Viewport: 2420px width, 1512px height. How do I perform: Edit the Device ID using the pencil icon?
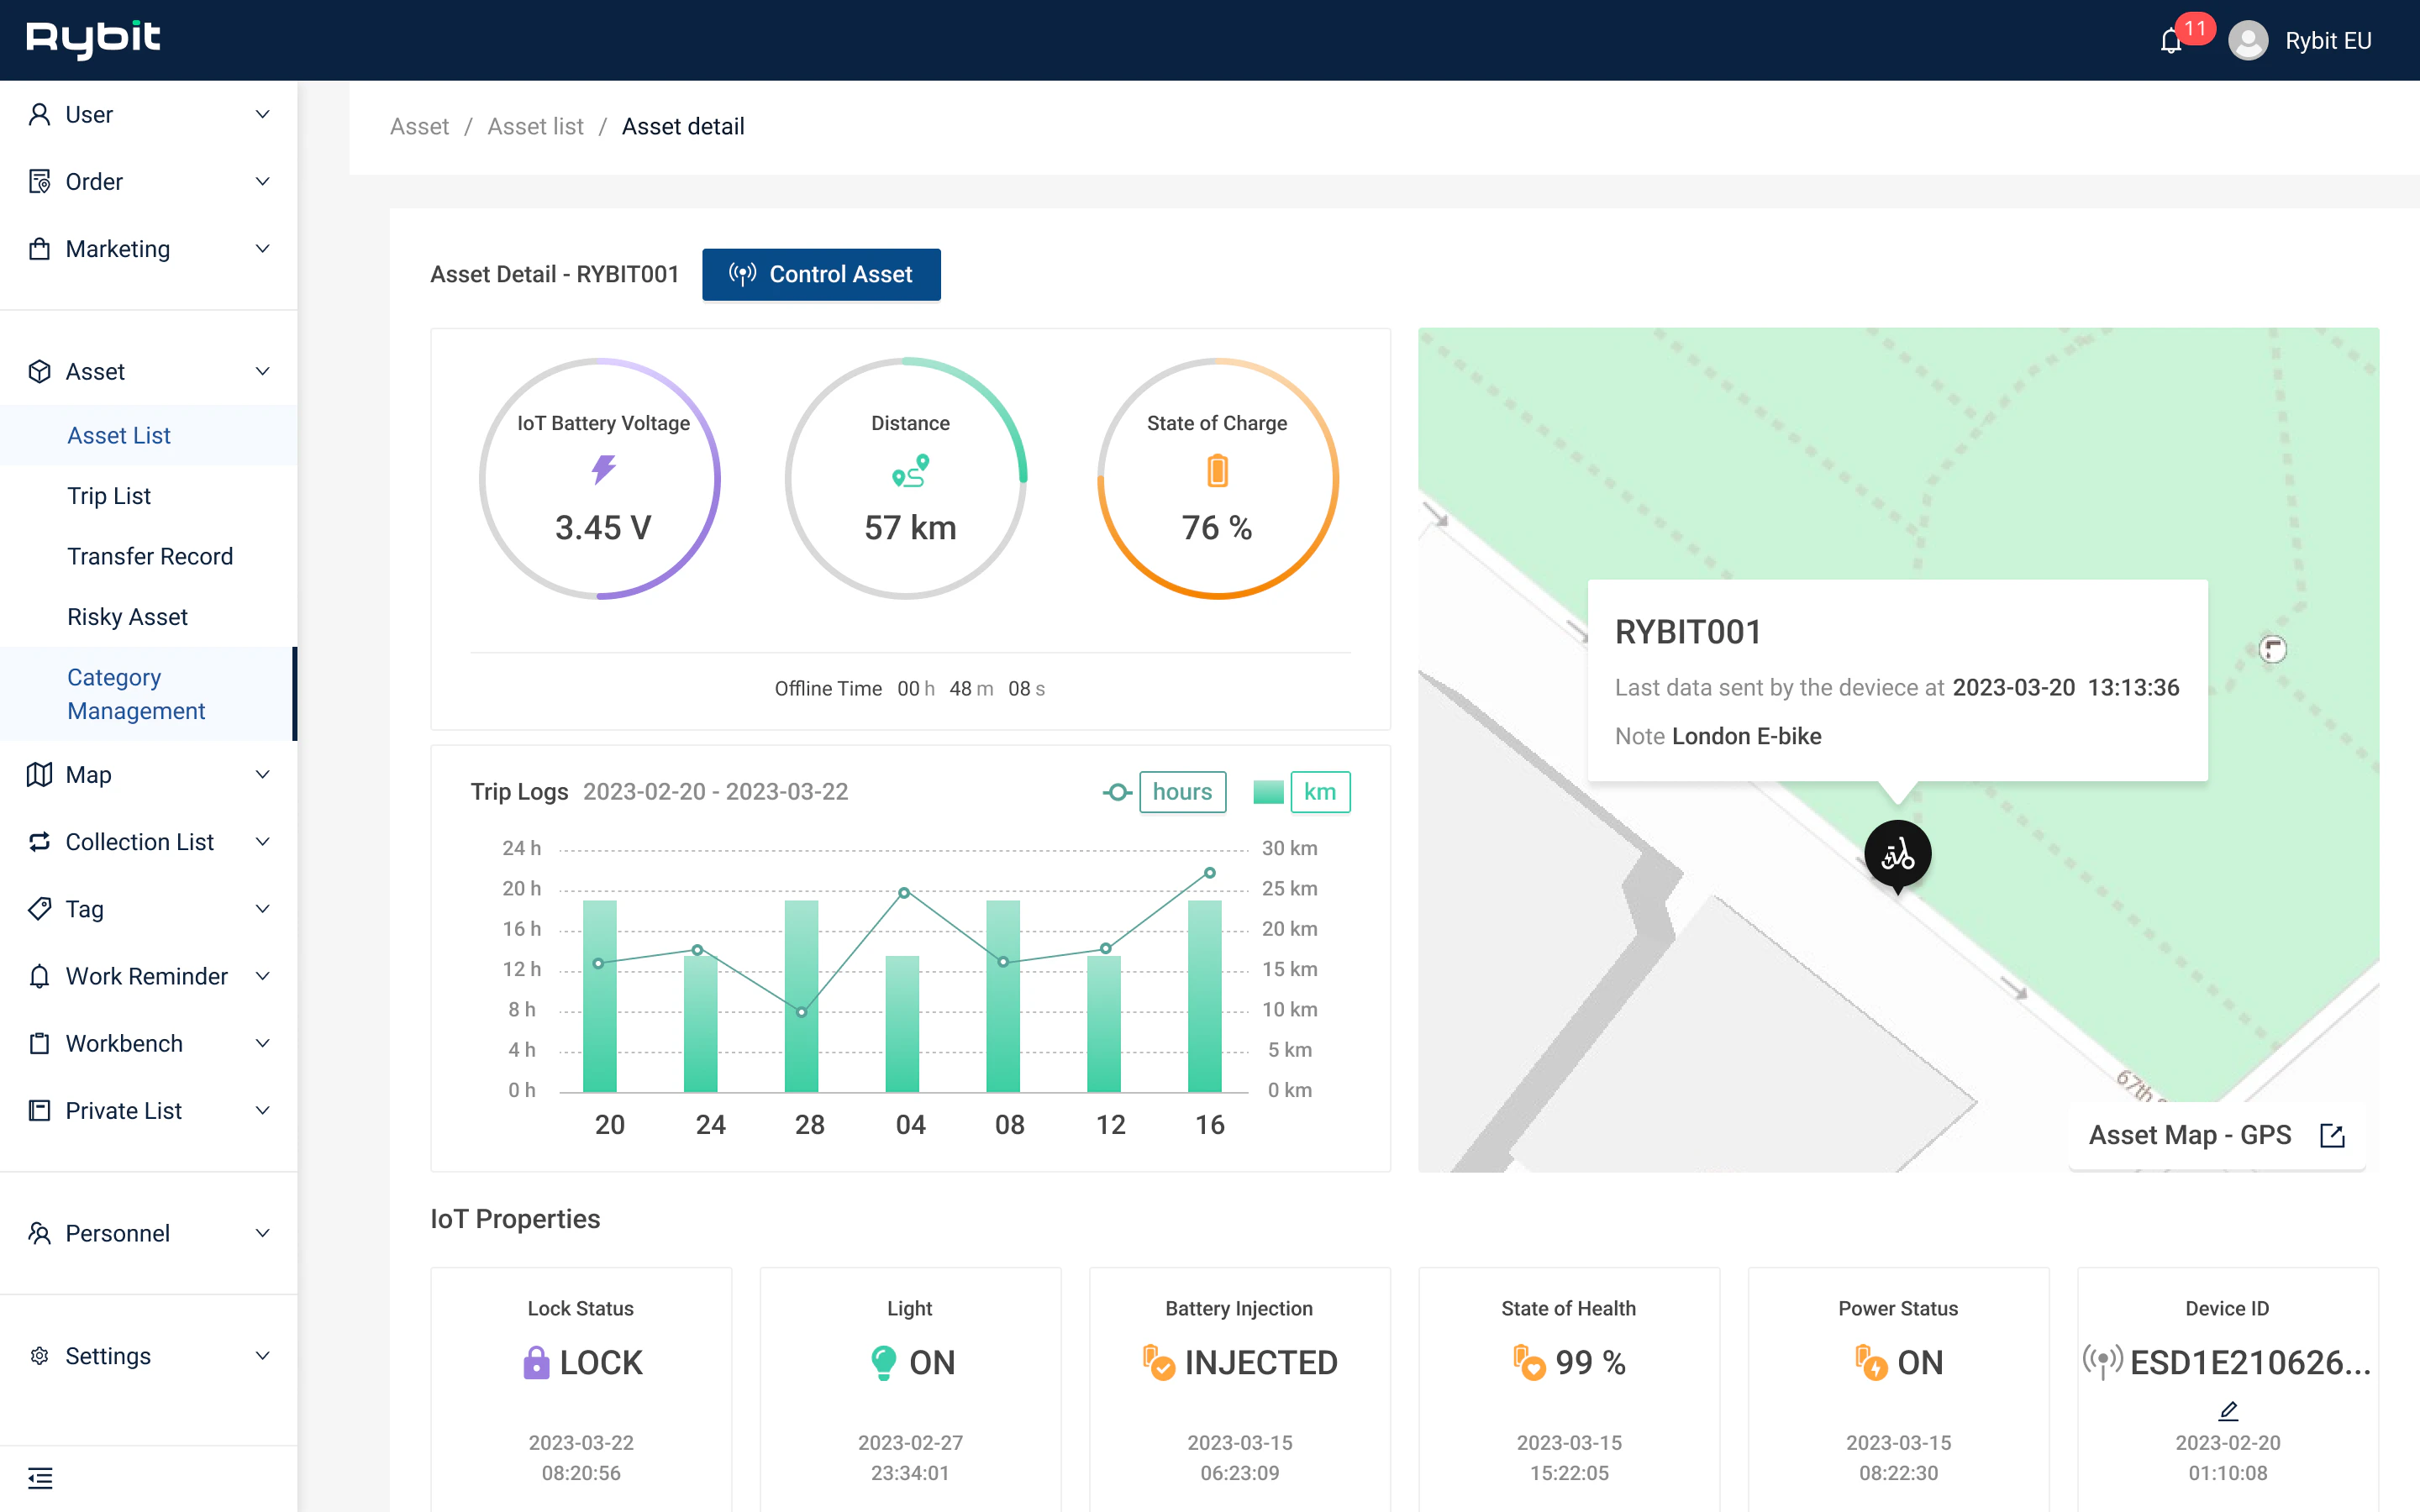(x=2227, y=1410)
